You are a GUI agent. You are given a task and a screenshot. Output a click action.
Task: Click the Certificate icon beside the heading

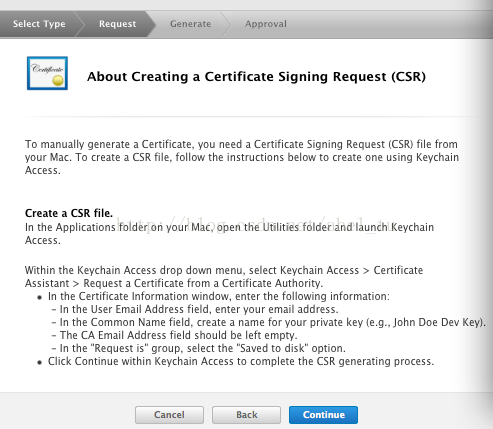pyautogui.click(x=47, y=73)
